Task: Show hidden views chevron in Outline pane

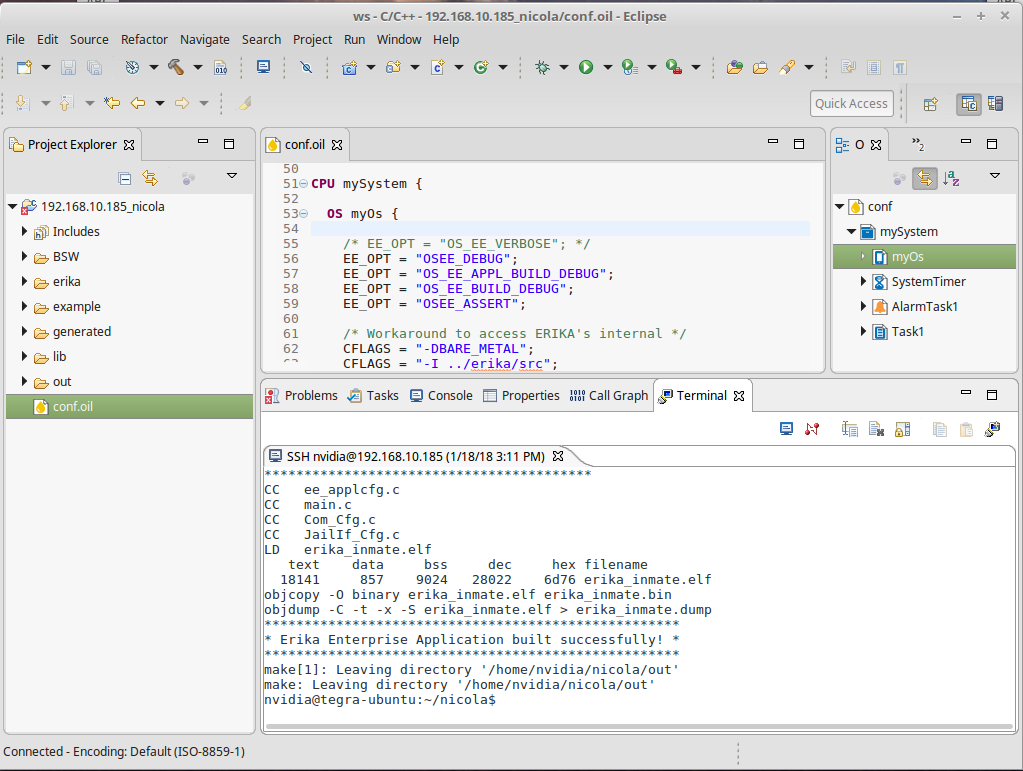Action: point(918,144)
